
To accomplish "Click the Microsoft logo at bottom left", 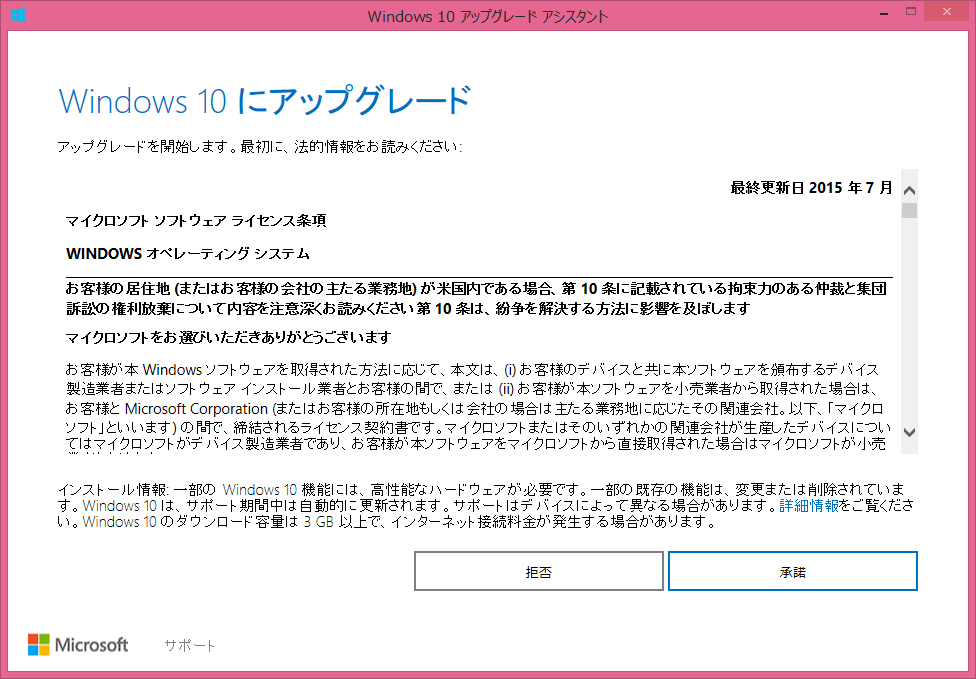I will (78, 645).
